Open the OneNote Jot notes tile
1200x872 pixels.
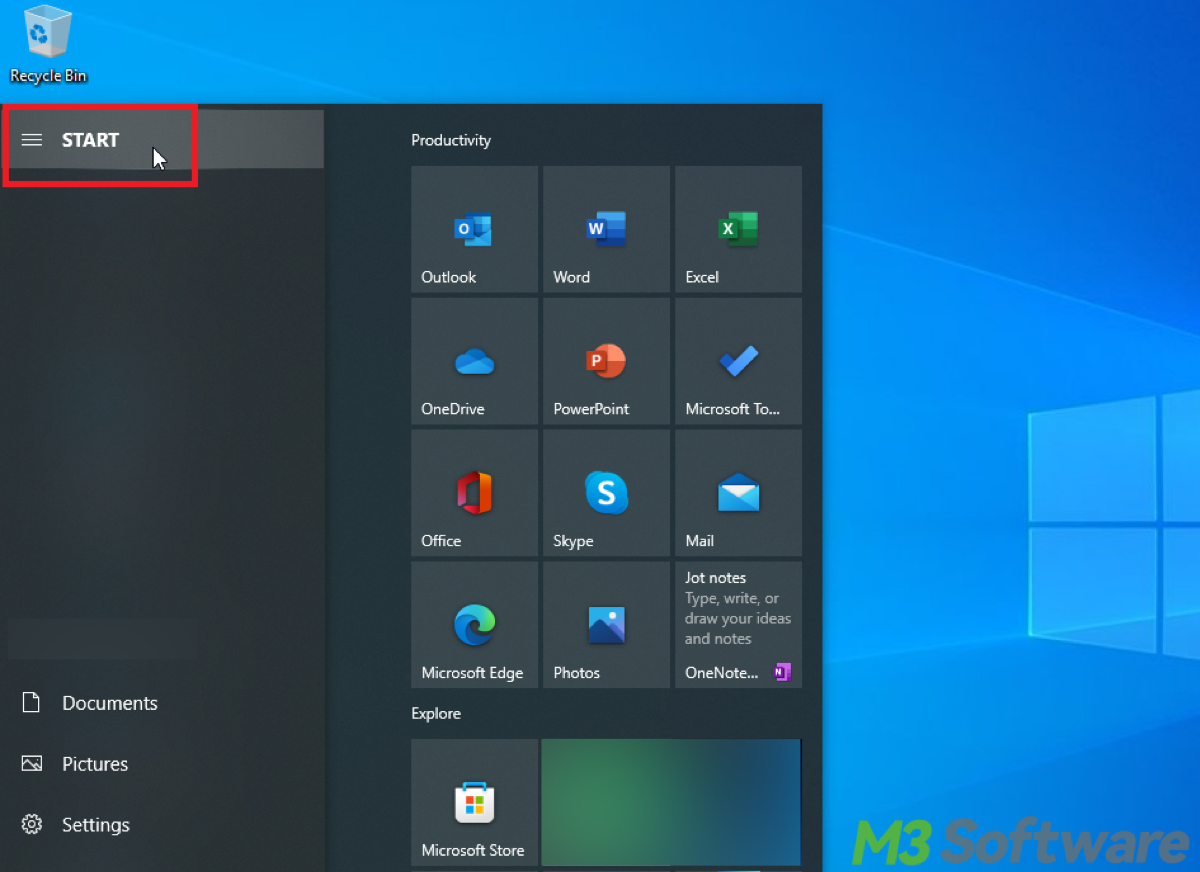tap(739, 625)
